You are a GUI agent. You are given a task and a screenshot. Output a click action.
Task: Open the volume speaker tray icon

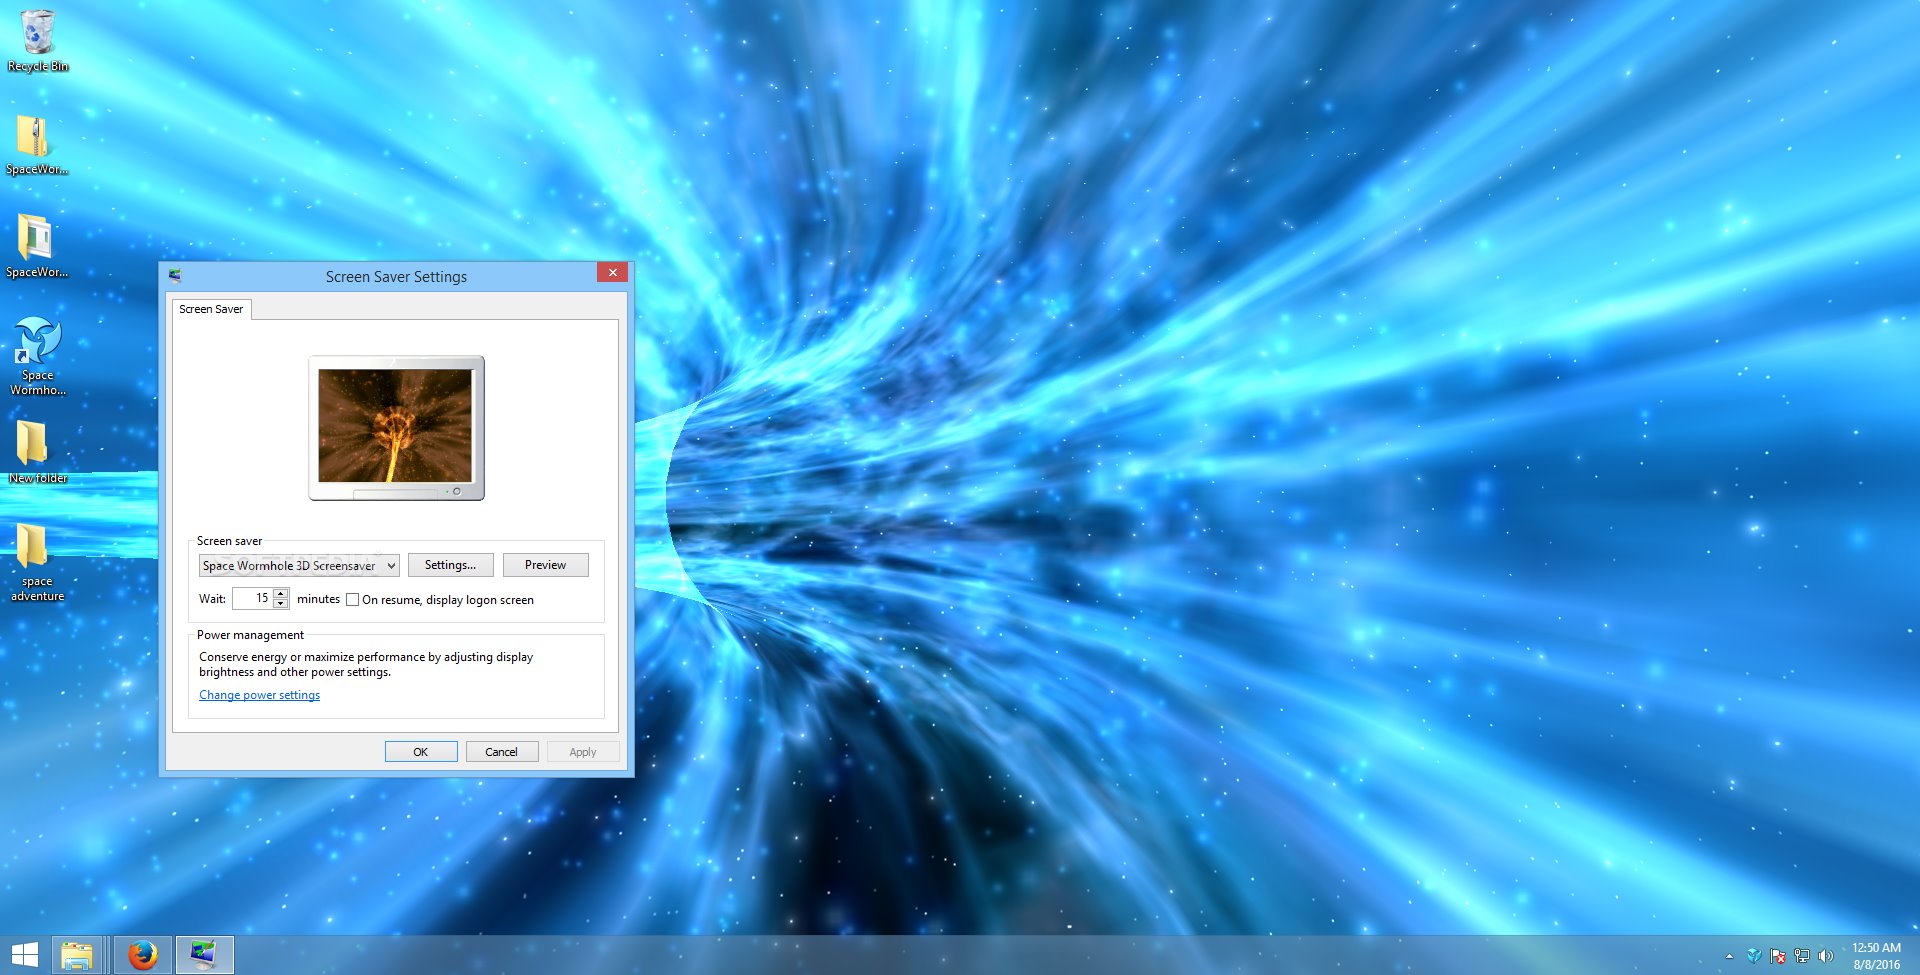(1826, 956)
